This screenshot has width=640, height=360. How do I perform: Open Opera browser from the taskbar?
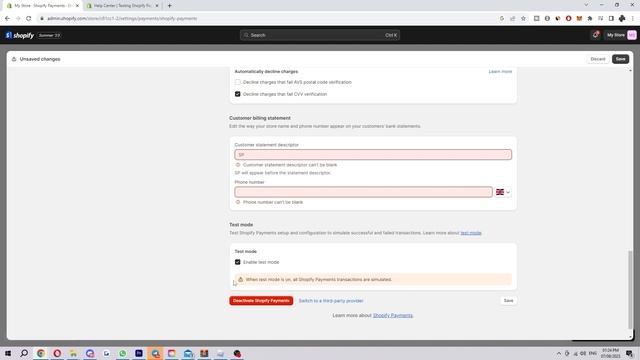tap(57, 353)
